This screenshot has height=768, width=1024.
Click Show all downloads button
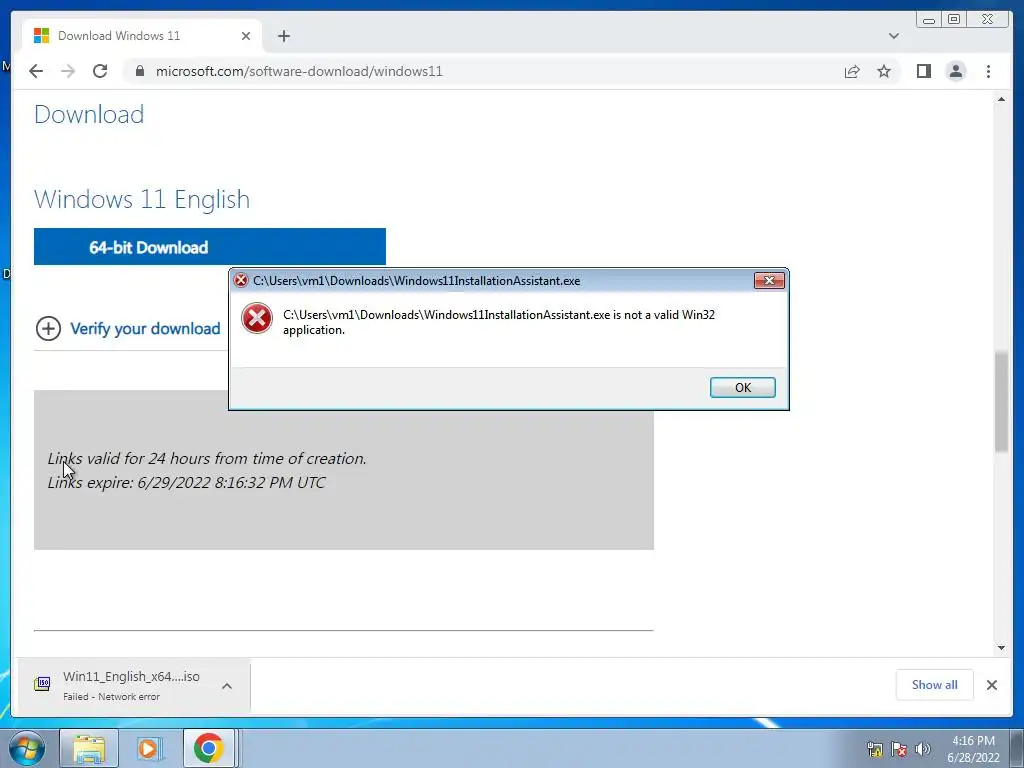tap(935, 684)
